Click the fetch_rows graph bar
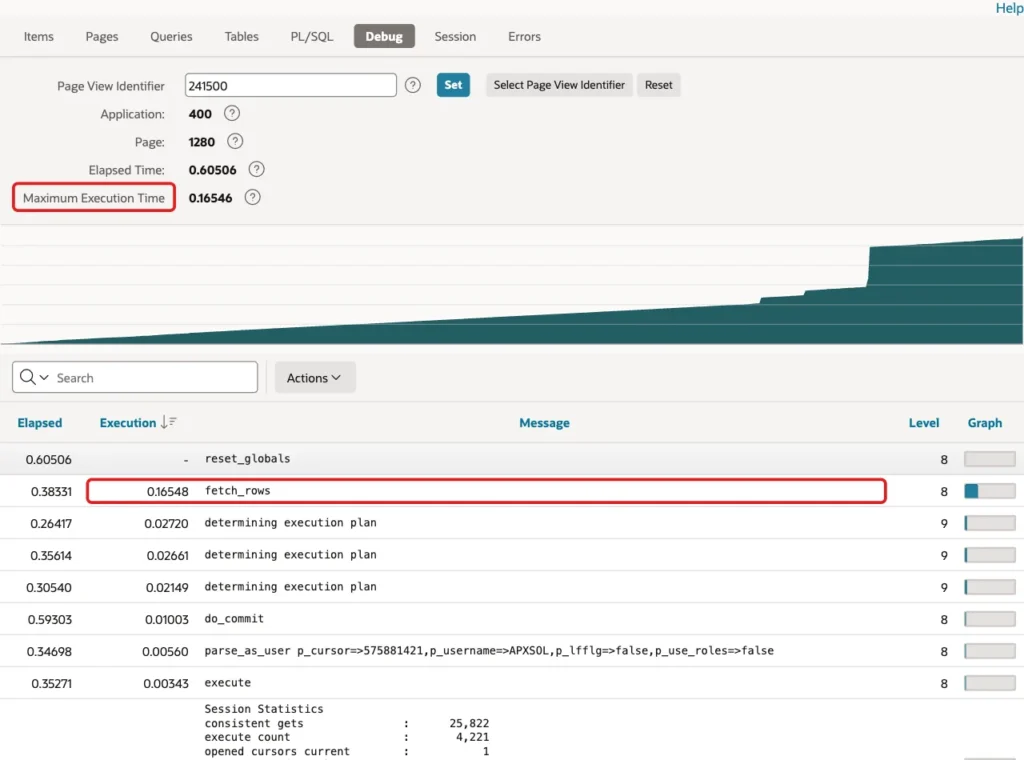This screenshot has height=760, width=1024. (x=990, y=491)
